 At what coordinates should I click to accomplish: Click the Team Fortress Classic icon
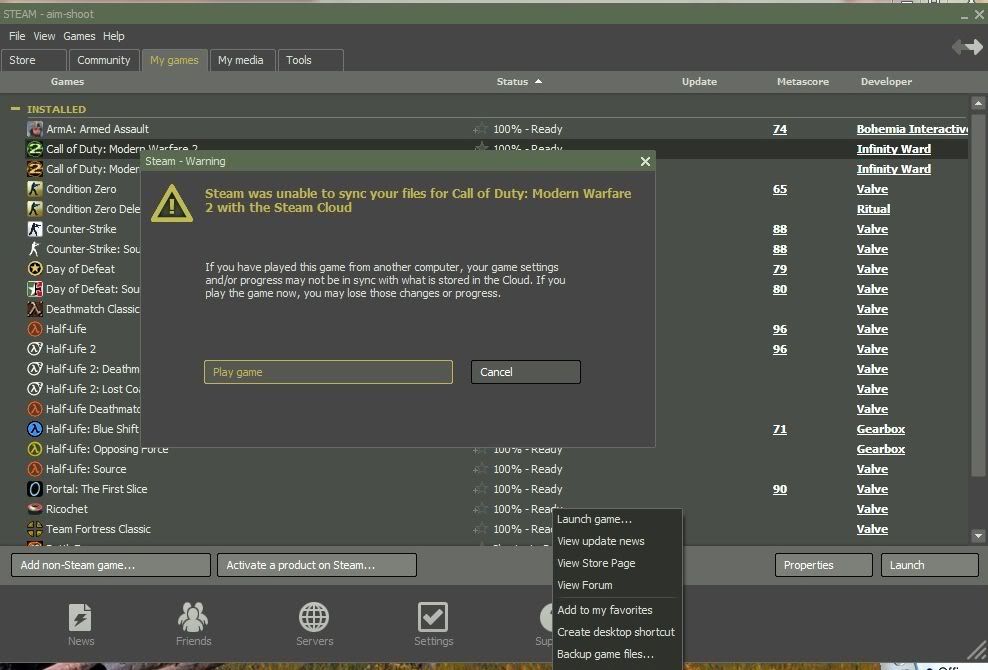35,529
